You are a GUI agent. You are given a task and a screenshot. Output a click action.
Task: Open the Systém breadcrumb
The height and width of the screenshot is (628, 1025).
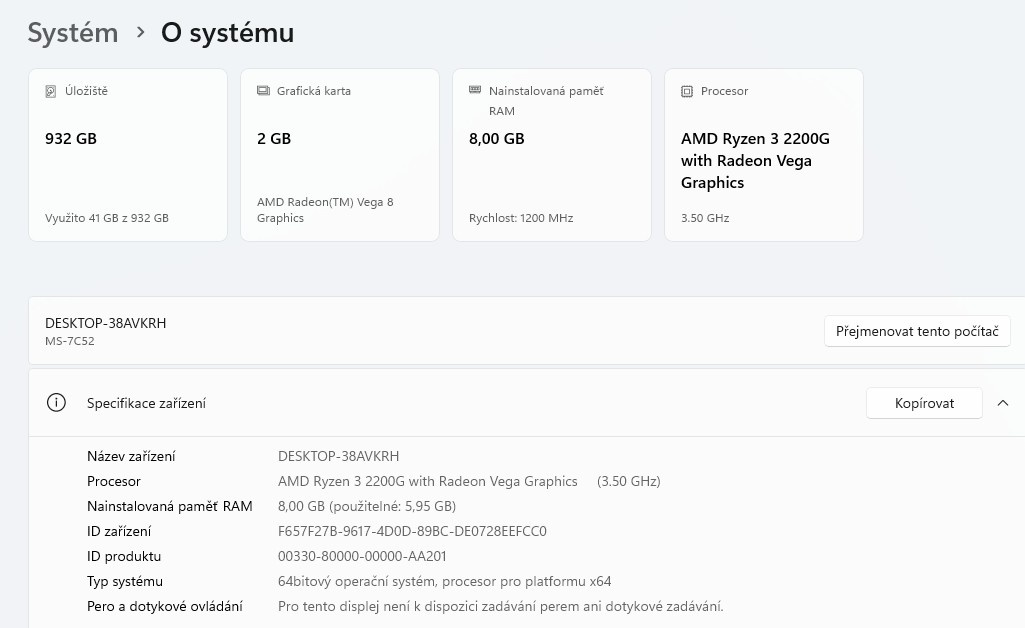click(x=72, y=32)
